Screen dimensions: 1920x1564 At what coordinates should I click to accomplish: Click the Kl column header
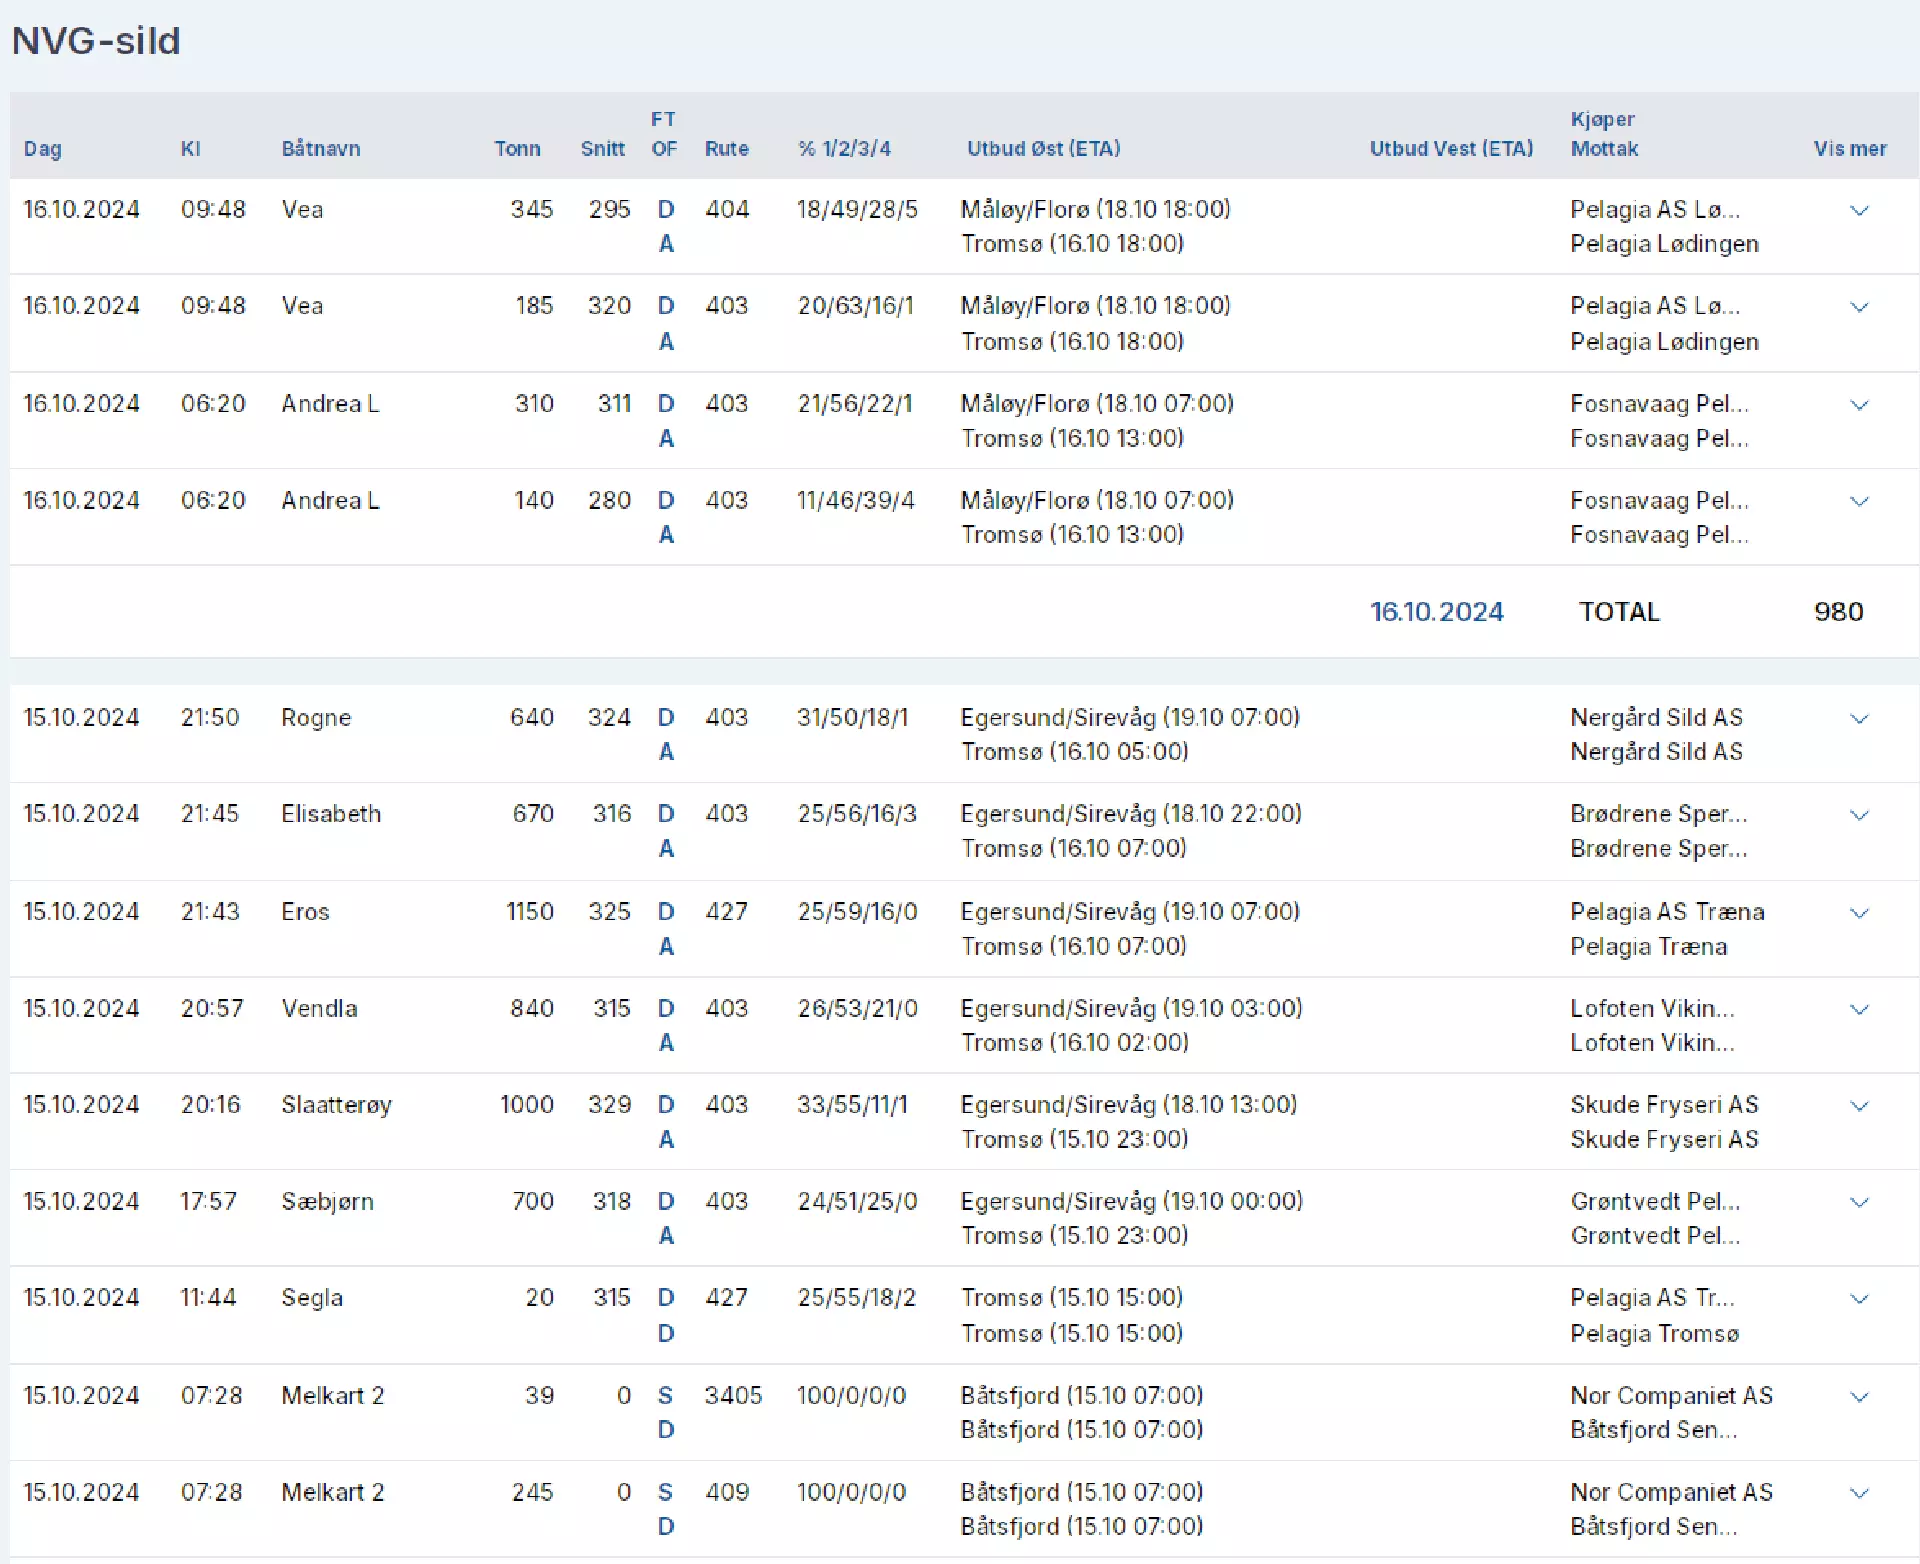pyautogui.click(x=190, y=149)
